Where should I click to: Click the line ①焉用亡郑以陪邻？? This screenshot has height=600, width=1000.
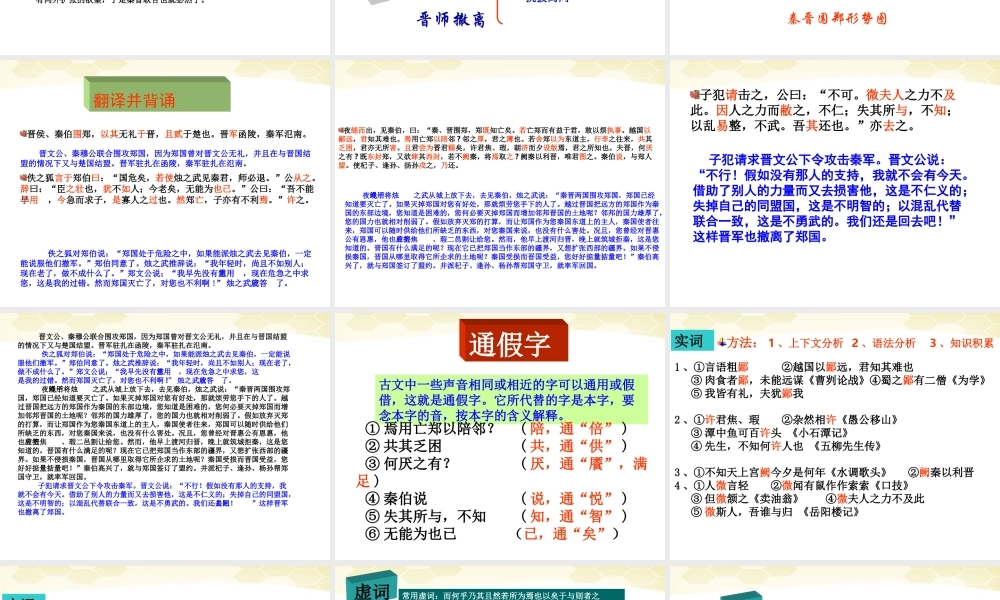tap(430, 428)
